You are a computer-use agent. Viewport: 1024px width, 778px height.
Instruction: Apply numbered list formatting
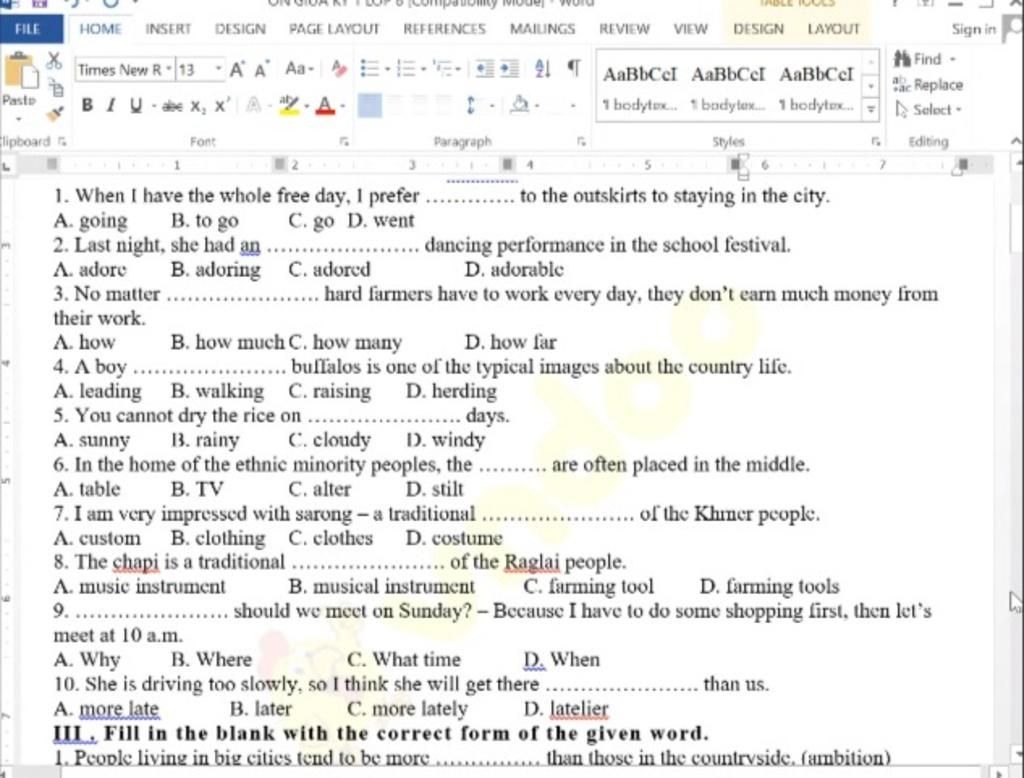(407, 69)
